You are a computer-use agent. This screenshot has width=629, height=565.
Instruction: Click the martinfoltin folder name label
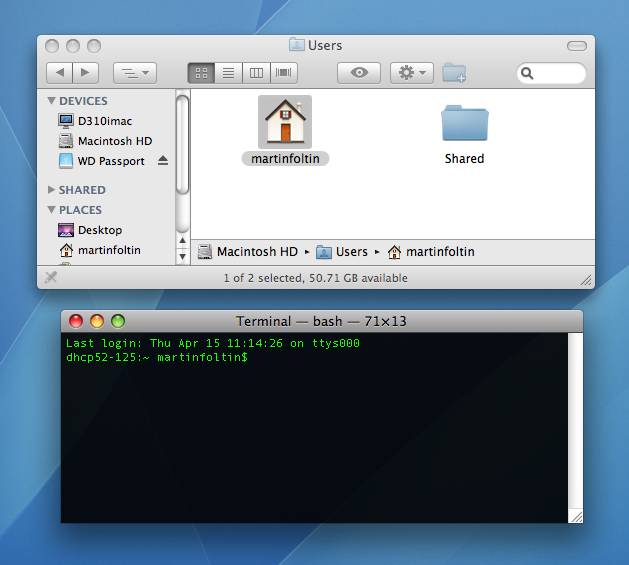285,159
